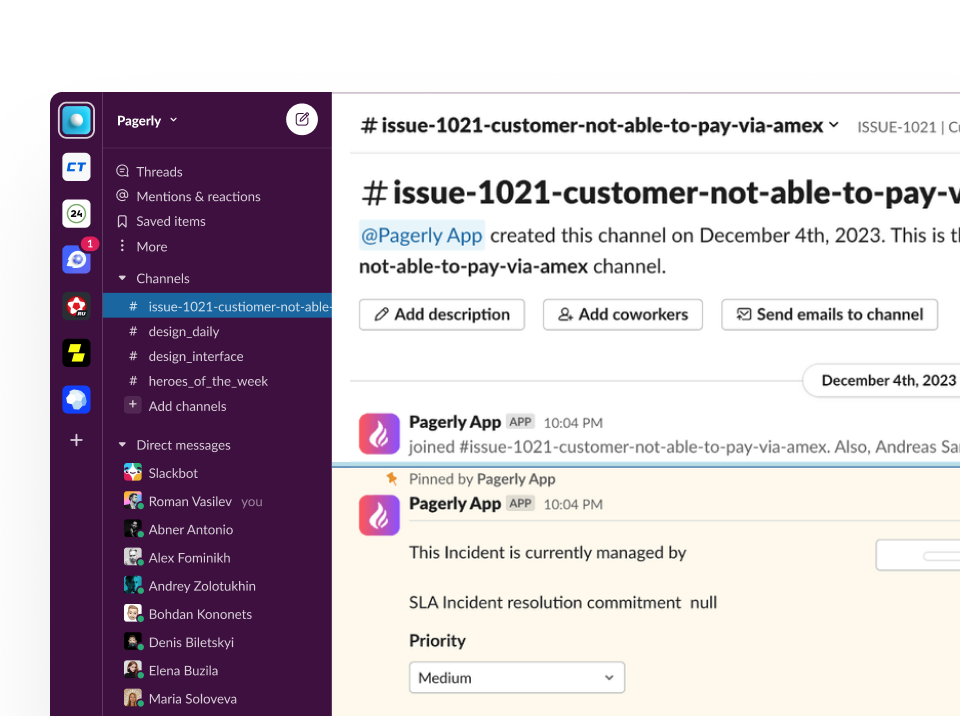
Task: Switch to the CT workspace icon
Action: (x=77, y=167)
